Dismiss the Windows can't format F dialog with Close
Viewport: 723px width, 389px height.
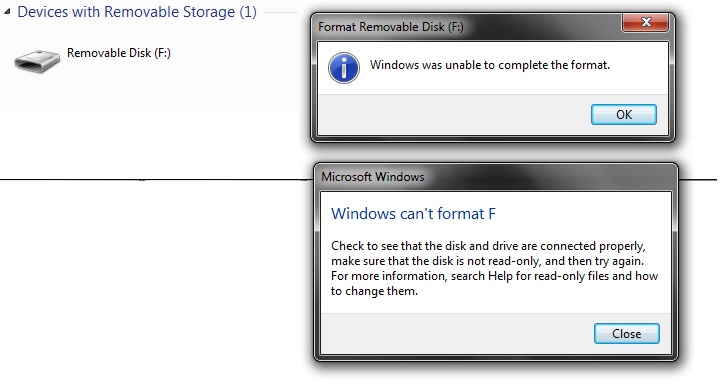(627, 333)
